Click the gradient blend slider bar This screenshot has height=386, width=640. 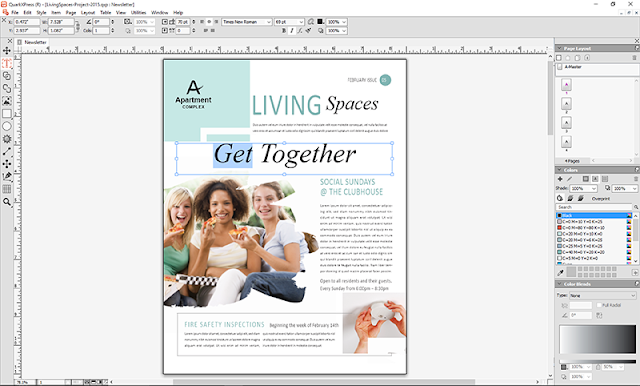pos(598,361)
